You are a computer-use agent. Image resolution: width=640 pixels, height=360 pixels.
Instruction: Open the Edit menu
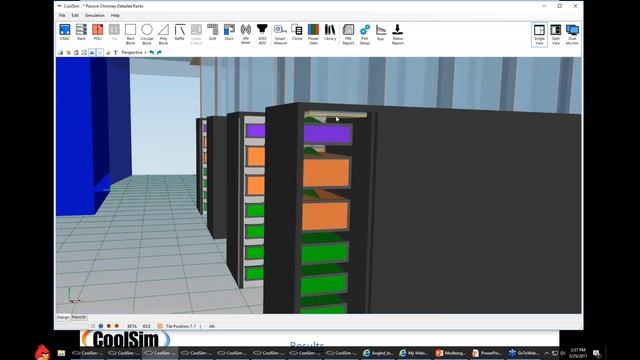75,16
